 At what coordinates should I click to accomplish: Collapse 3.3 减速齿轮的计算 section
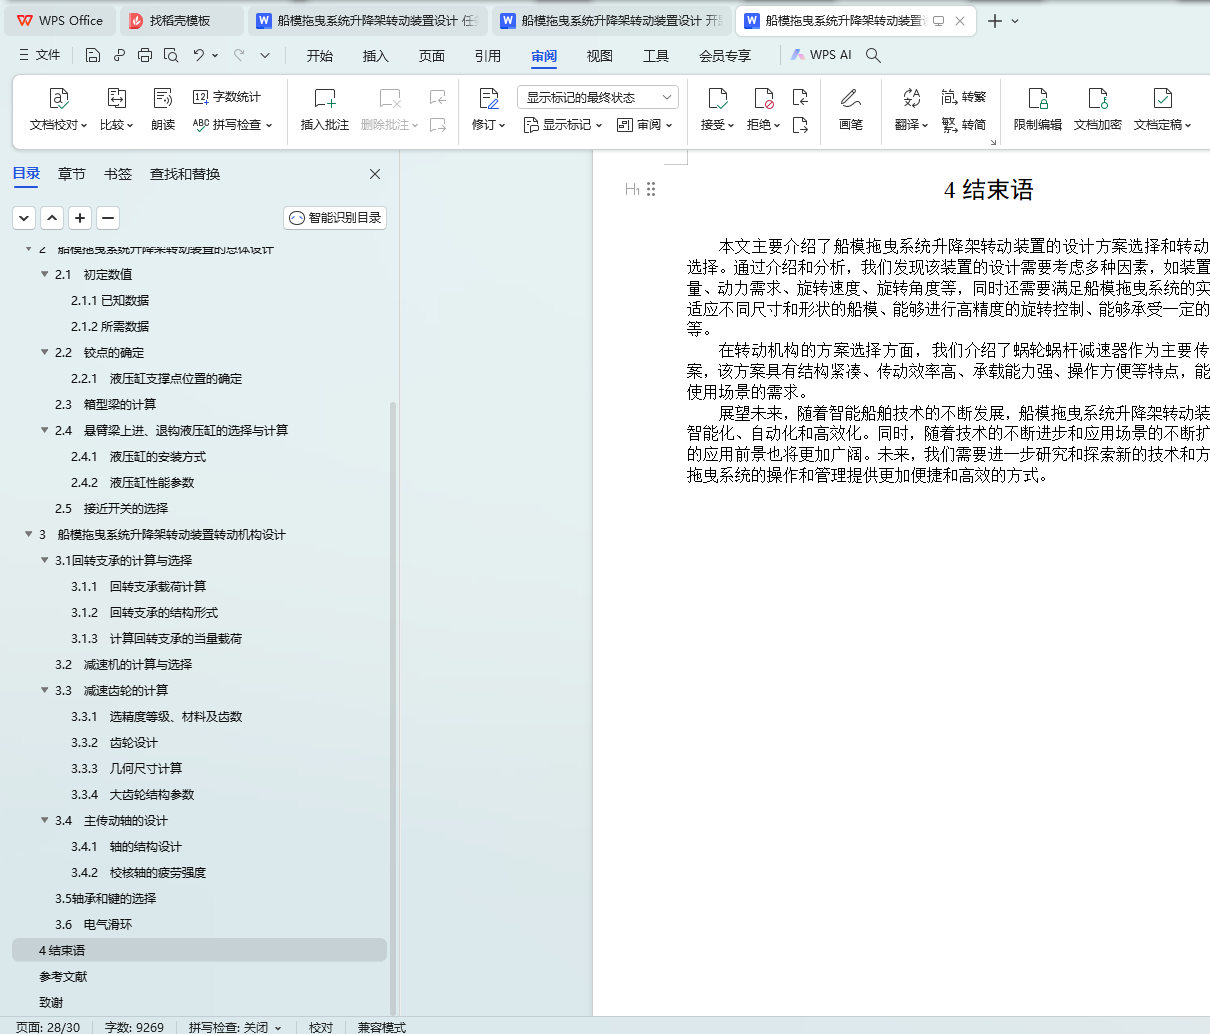45,690
